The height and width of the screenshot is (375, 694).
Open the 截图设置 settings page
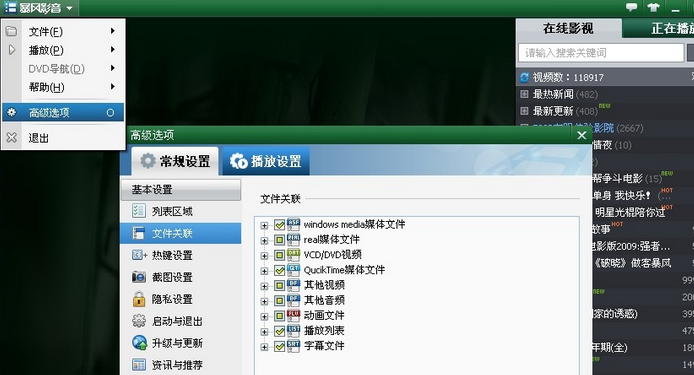point(181,277)
